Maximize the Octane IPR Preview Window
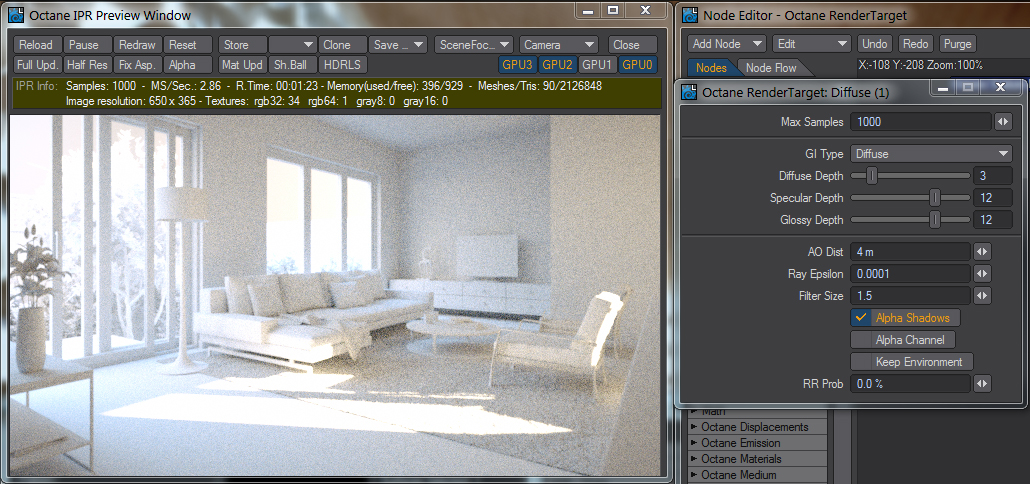This screenshot has height=484, width=1030. (x=614, y=11)
